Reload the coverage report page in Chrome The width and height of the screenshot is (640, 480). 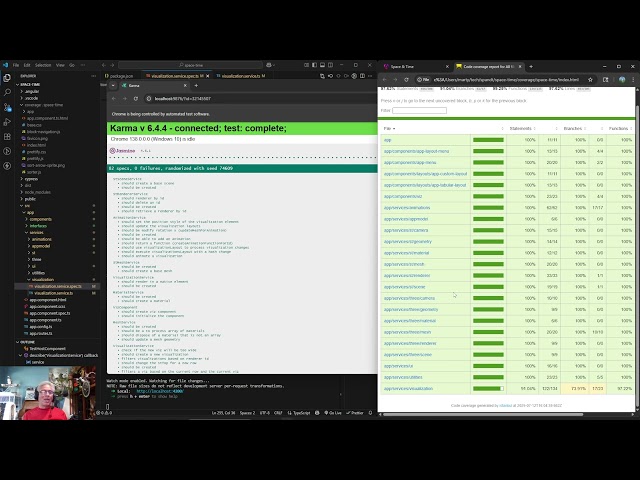click(x=406, y=80)
